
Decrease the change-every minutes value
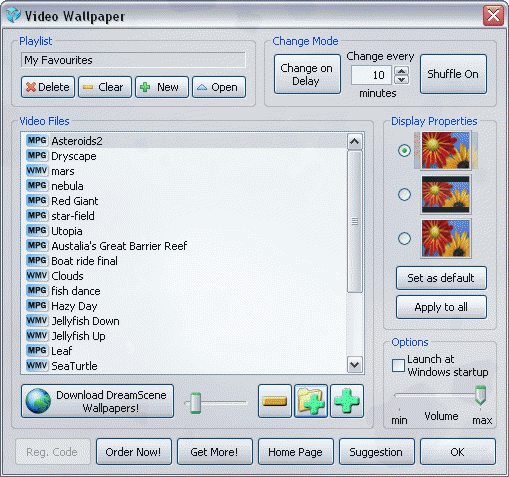click(402, 80)
